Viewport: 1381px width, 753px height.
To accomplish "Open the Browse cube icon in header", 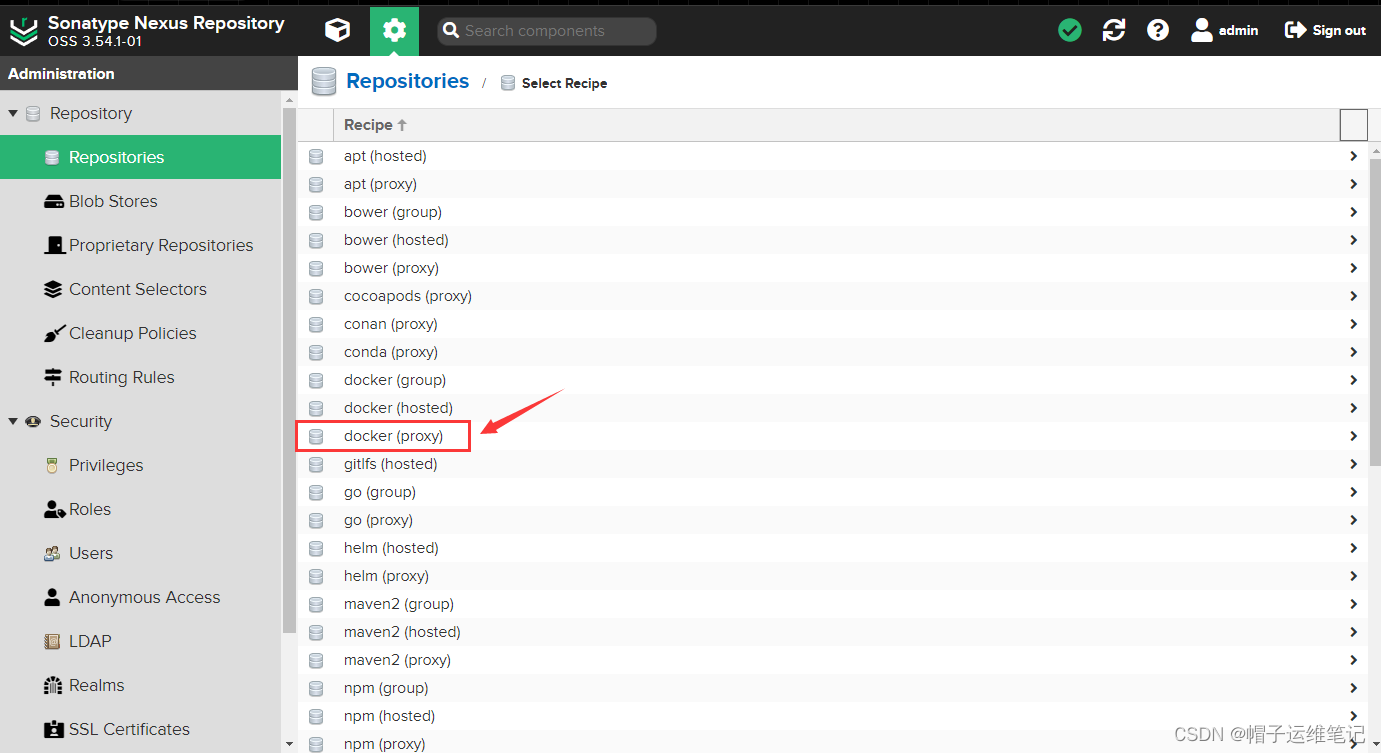I will point(337,30).
